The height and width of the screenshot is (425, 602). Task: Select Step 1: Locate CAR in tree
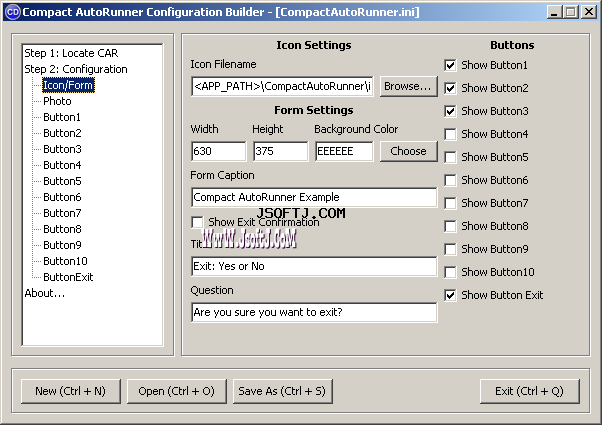tap(71, 53)
